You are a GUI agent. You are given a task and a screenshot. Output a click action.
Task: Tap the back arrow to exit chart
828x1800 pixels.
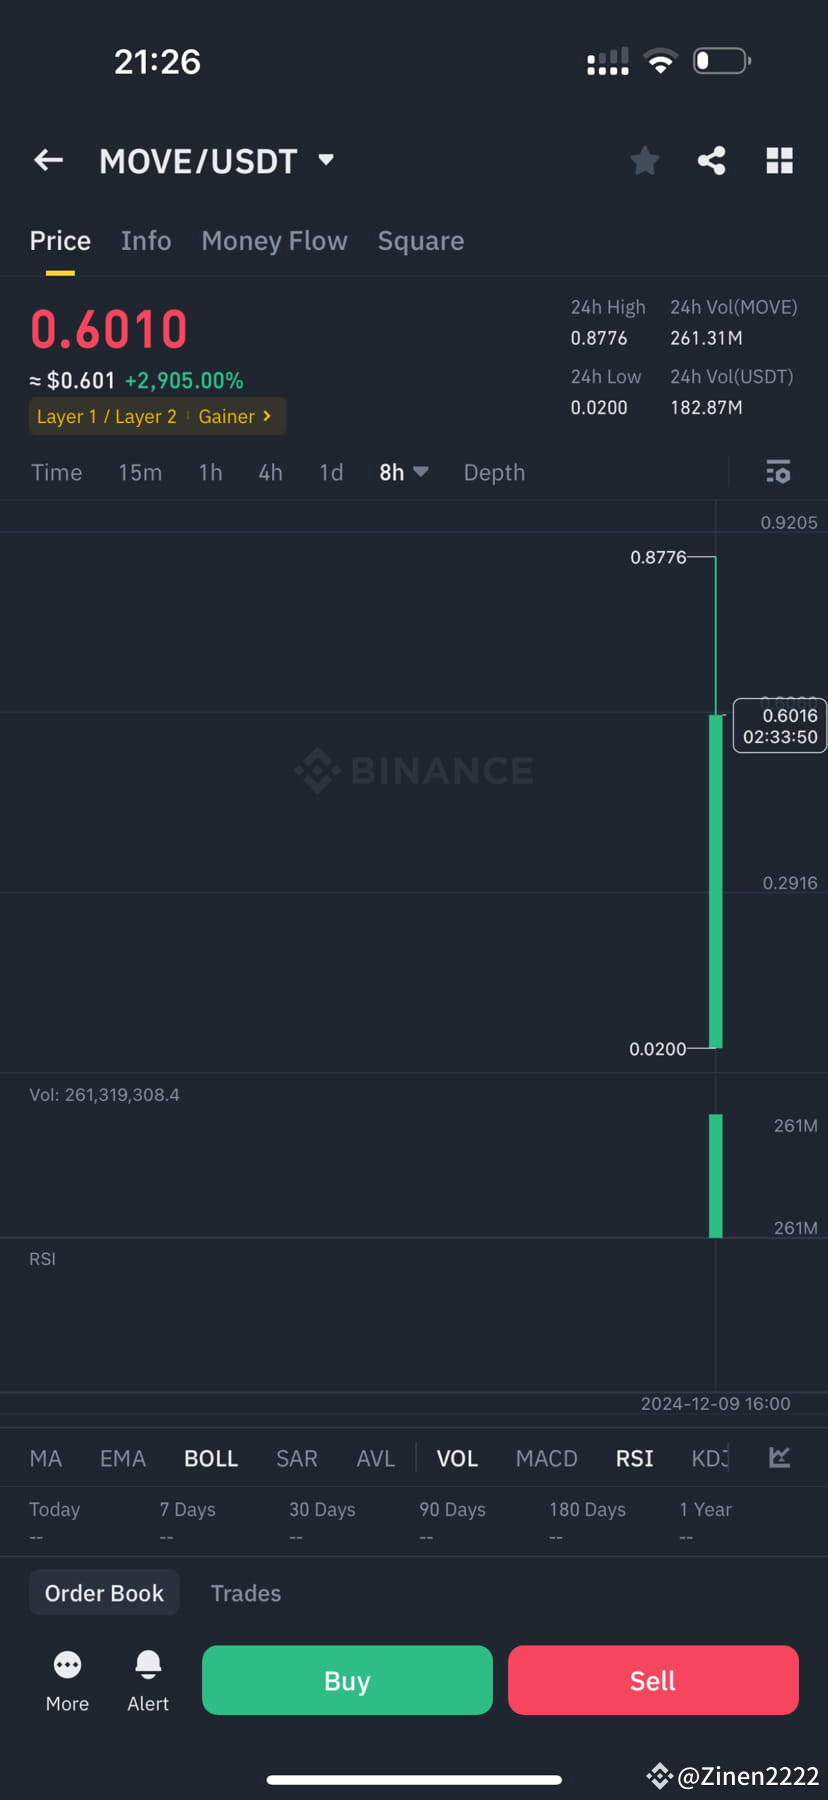coord(48,160)
